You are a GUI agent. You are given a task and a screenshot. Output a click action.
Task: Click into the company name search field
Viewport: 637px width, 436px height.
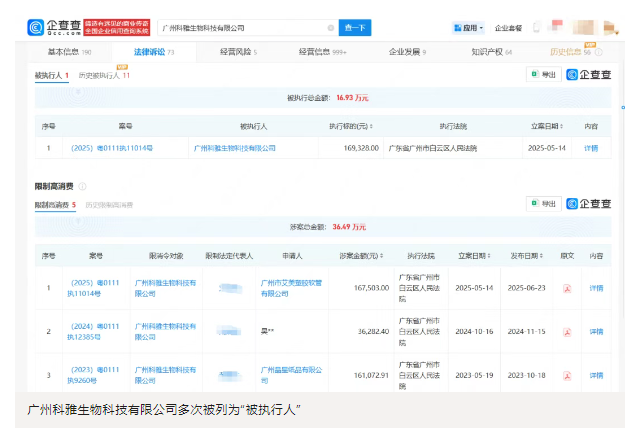[x=240, y=28]
